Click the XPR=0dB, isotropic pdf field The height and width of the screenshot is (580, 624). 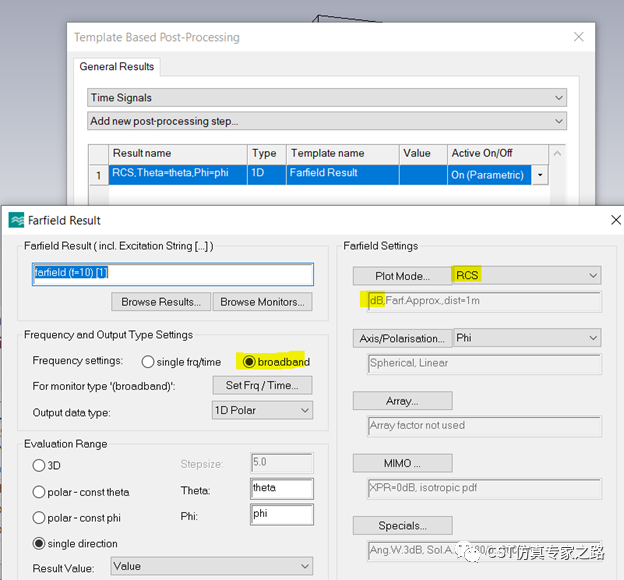(x=484, y=489)
